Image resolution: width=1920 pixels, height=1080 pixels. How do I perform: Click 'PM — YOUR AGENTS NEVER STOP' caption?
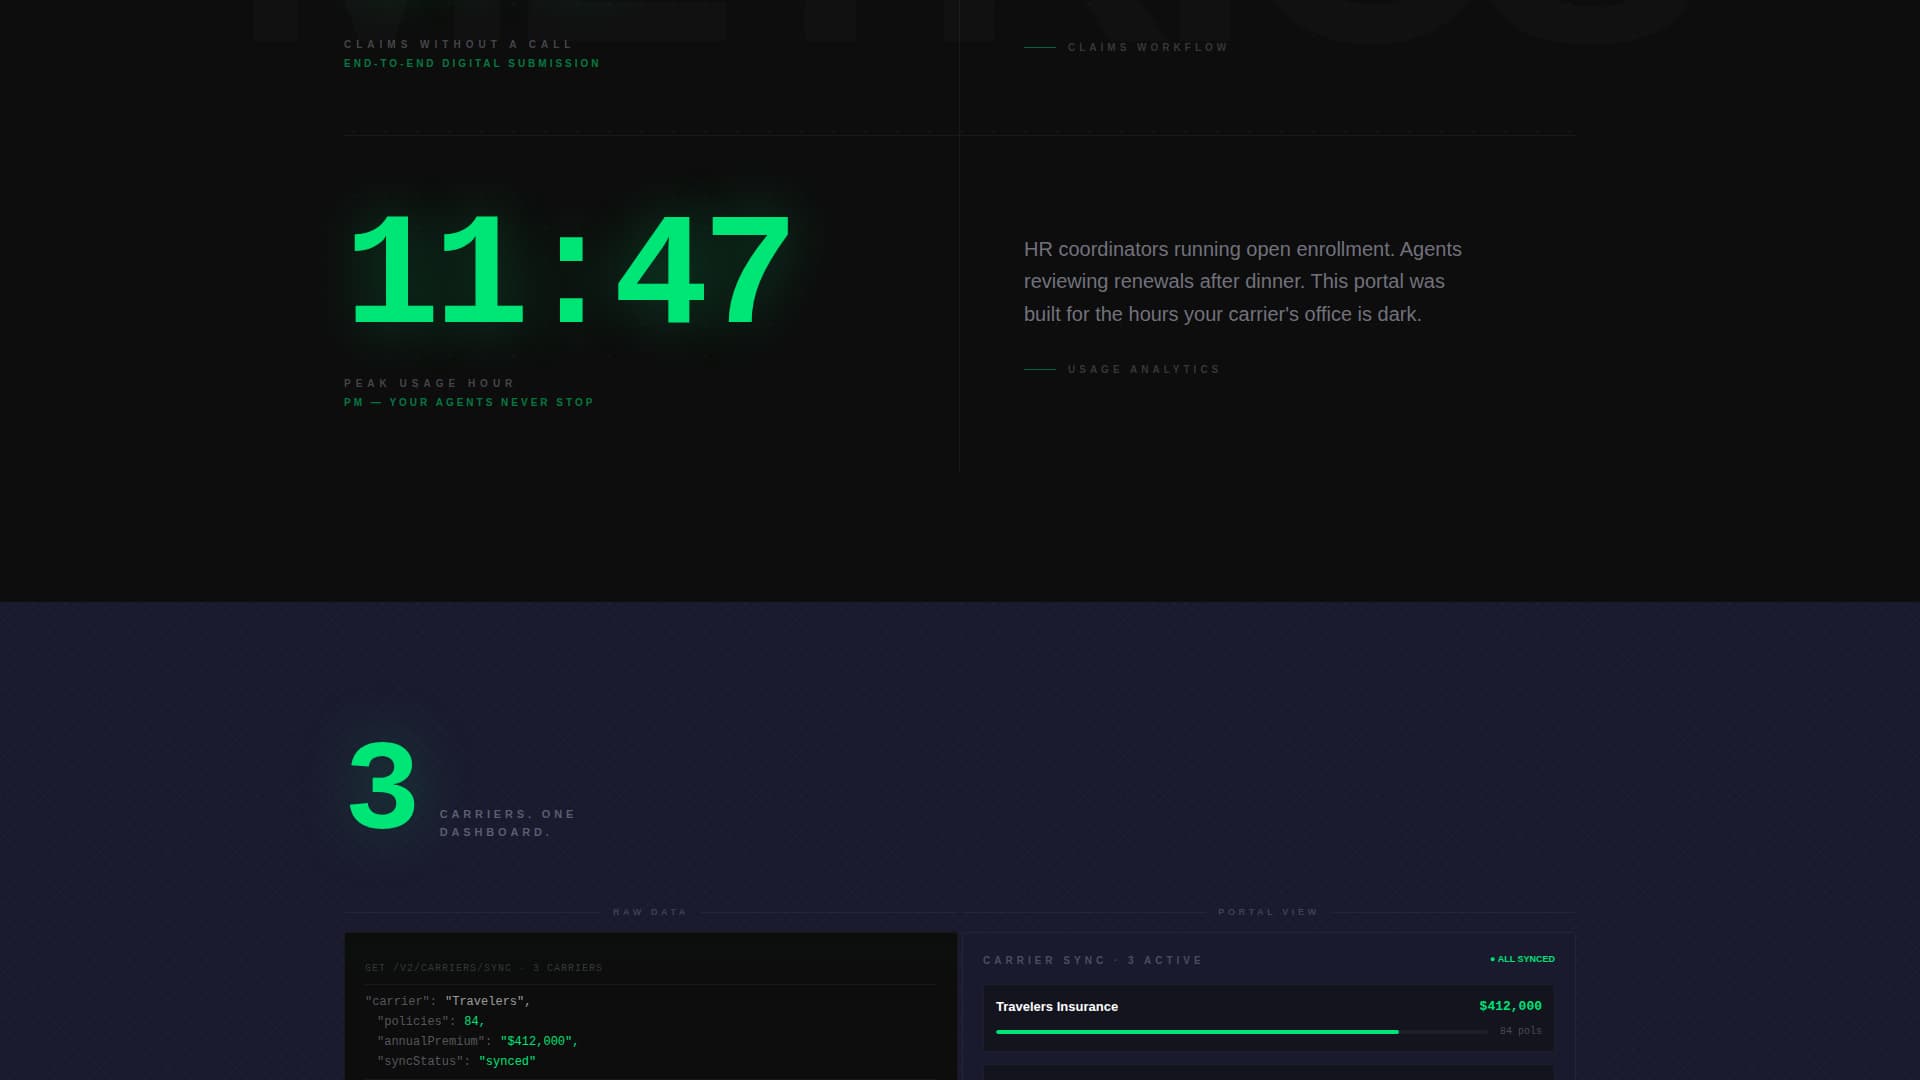coord(469,402)
